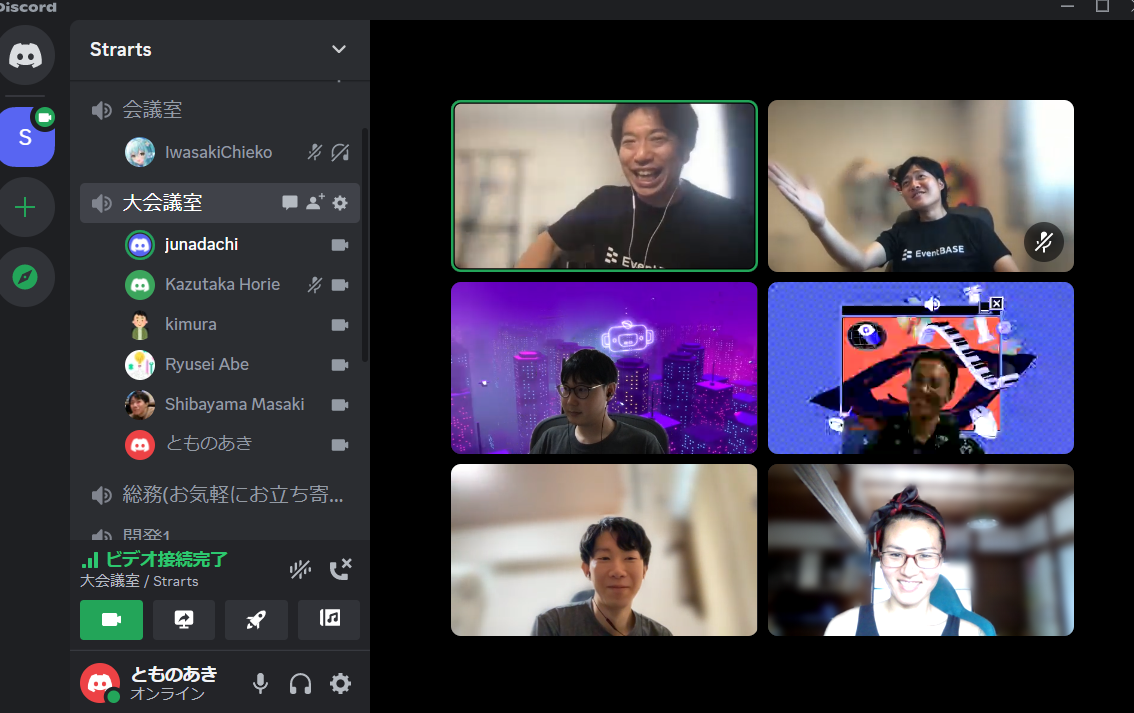Open Explore Discoverable Servers compass icon

[x=26, y=277]
